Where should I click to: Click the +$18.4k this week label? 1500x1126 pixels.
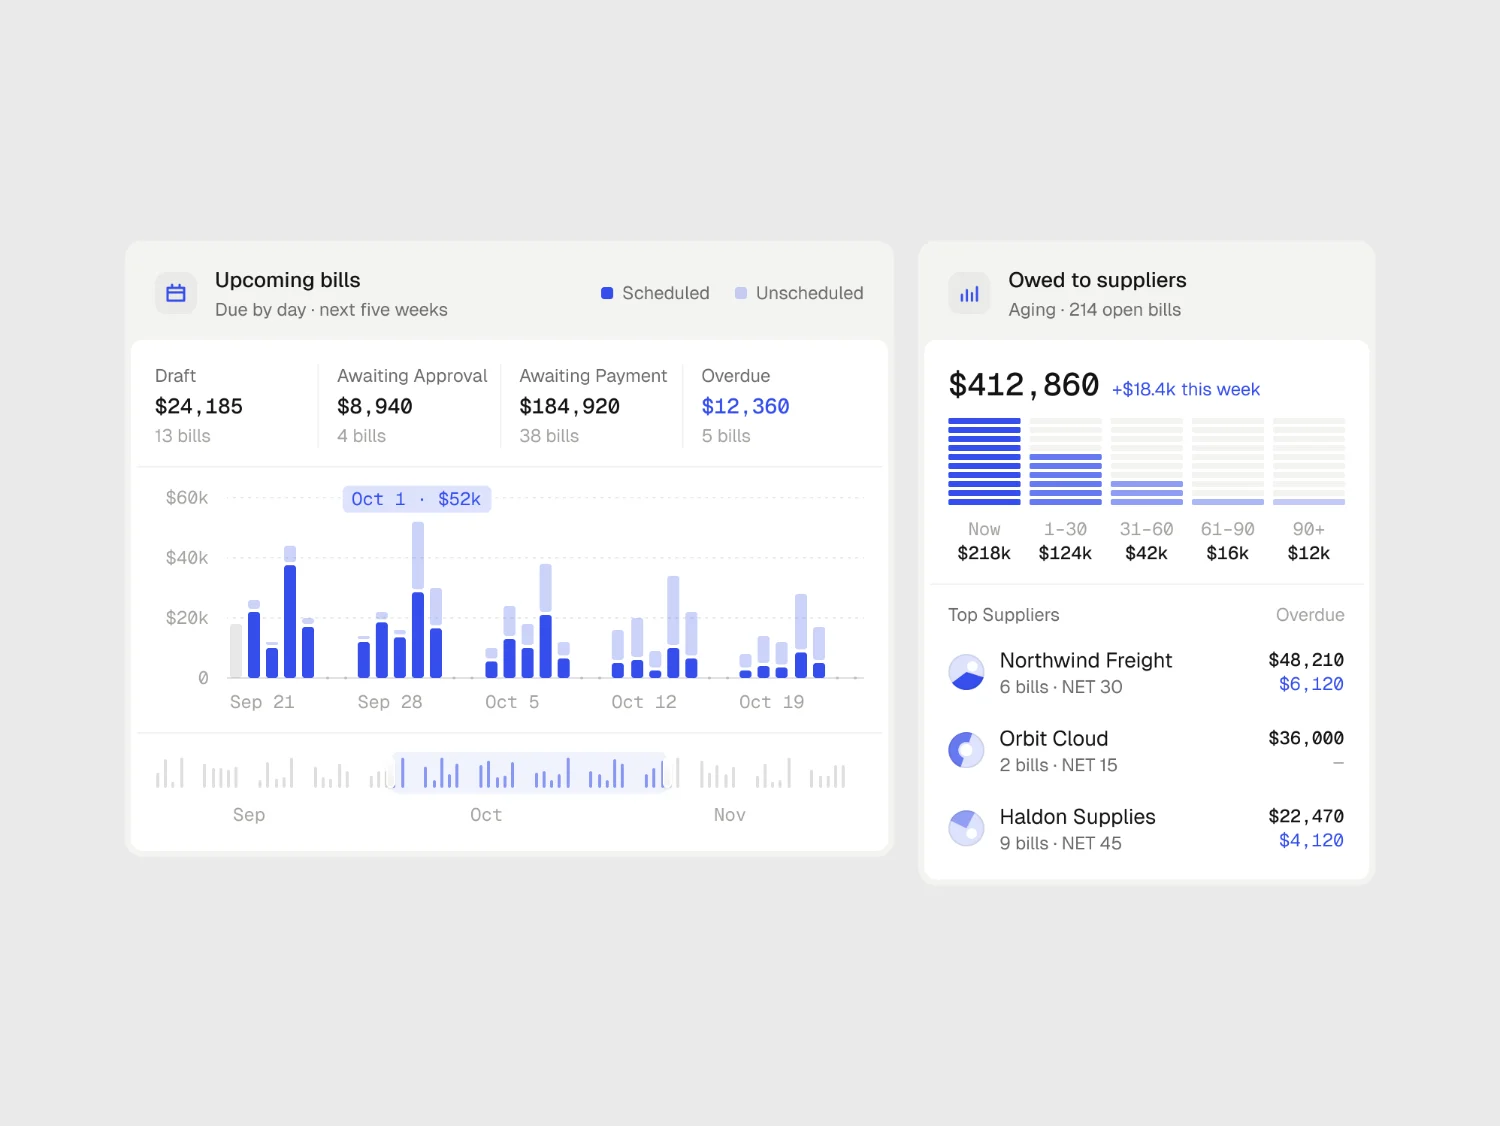[x=1186, y=389]
